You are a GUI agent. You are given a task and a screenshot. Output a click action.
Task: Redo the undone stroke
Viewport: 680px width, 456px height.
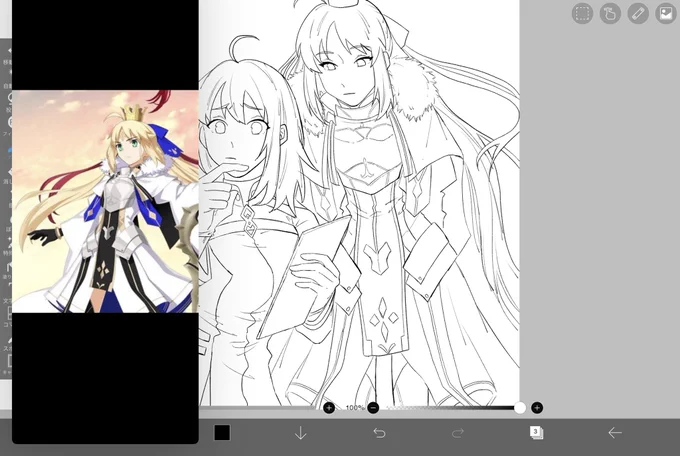pos(458,433)
